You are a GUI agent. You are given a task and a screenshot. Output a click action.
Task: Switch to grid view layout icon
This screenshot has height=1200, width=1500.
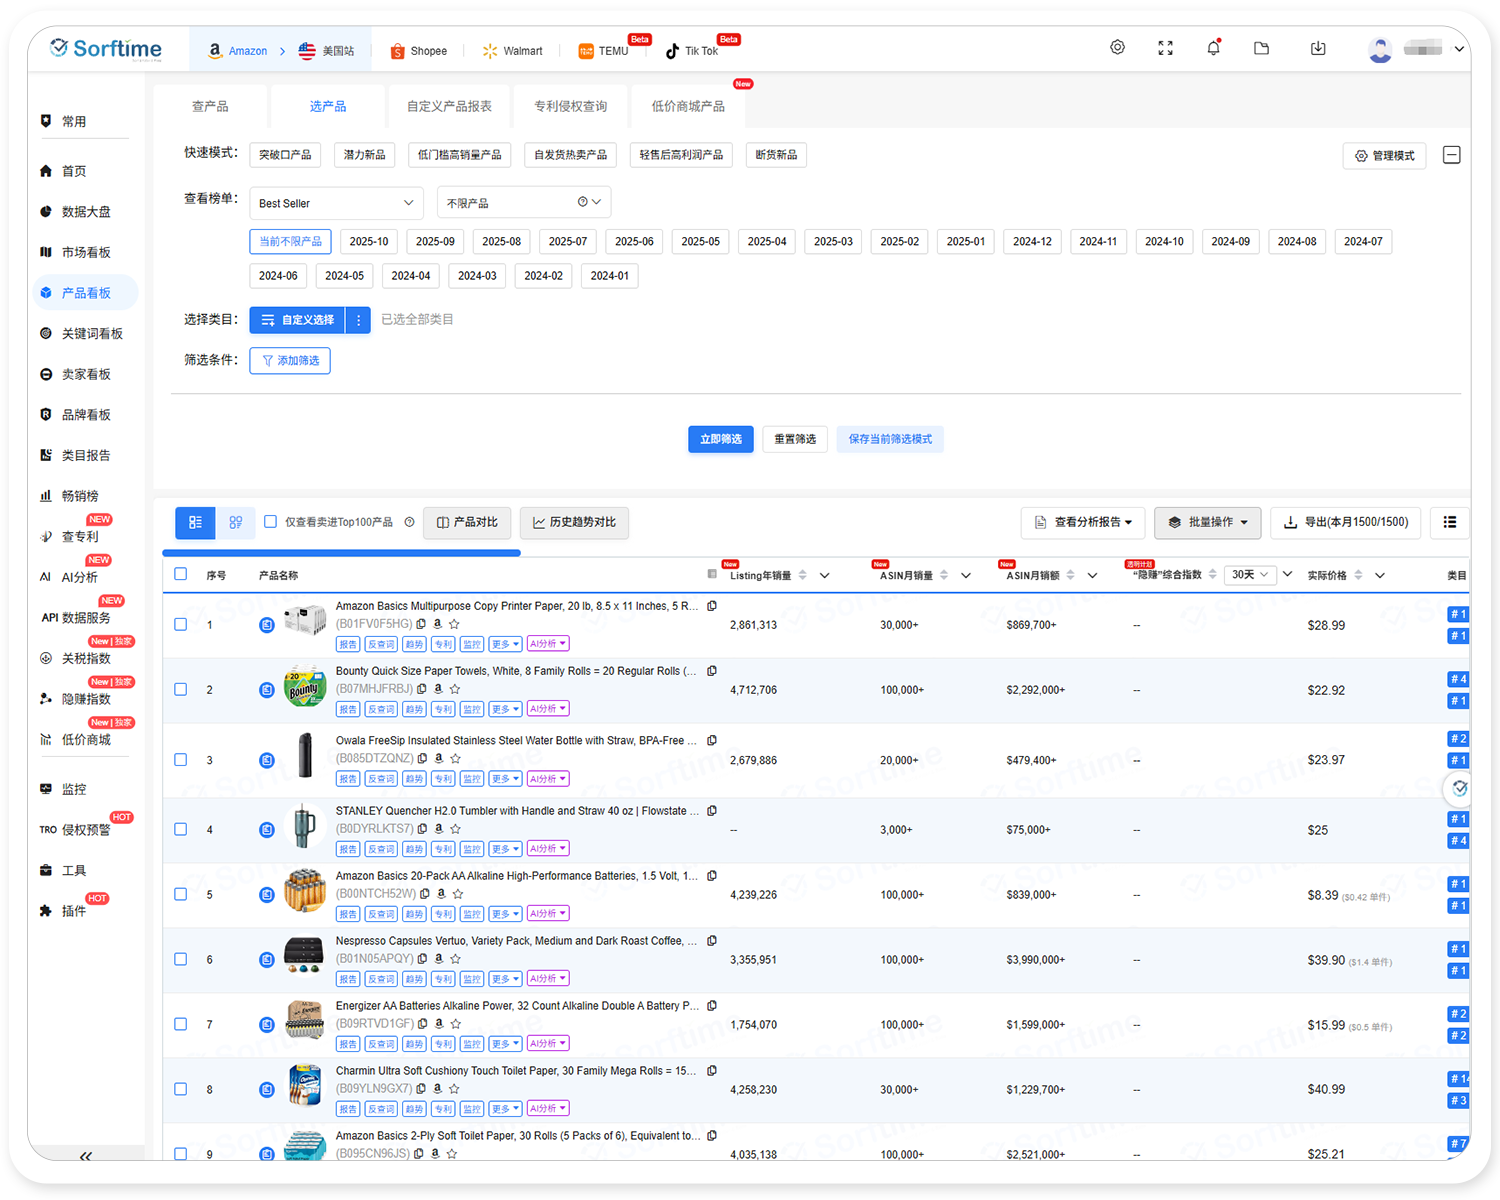(x=236, y=522)
